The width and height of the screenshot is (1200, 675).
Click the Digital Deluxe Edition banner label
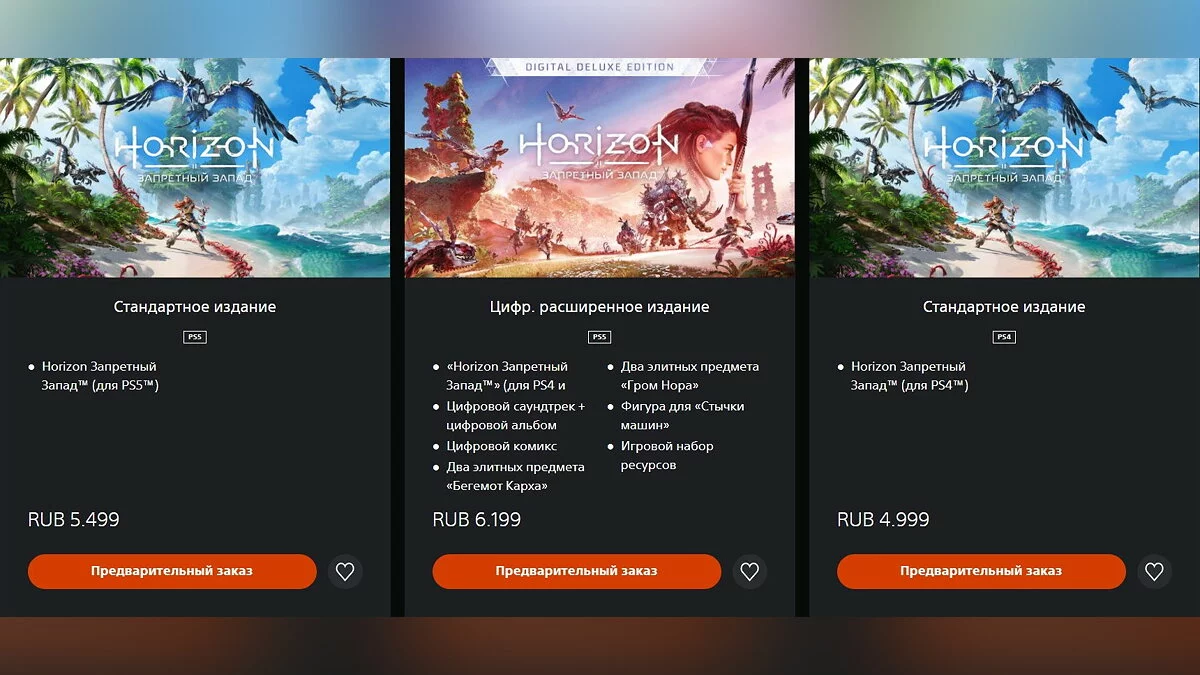(x=599, y=67)
